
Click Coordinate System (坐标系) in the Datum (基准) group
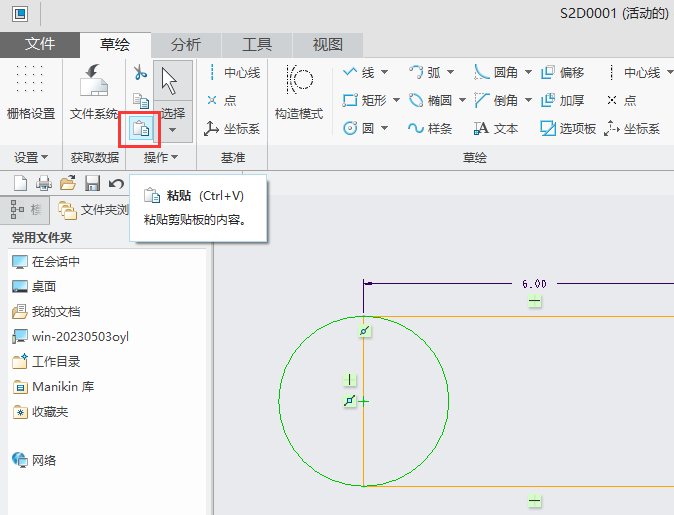(x=232, y=129)
